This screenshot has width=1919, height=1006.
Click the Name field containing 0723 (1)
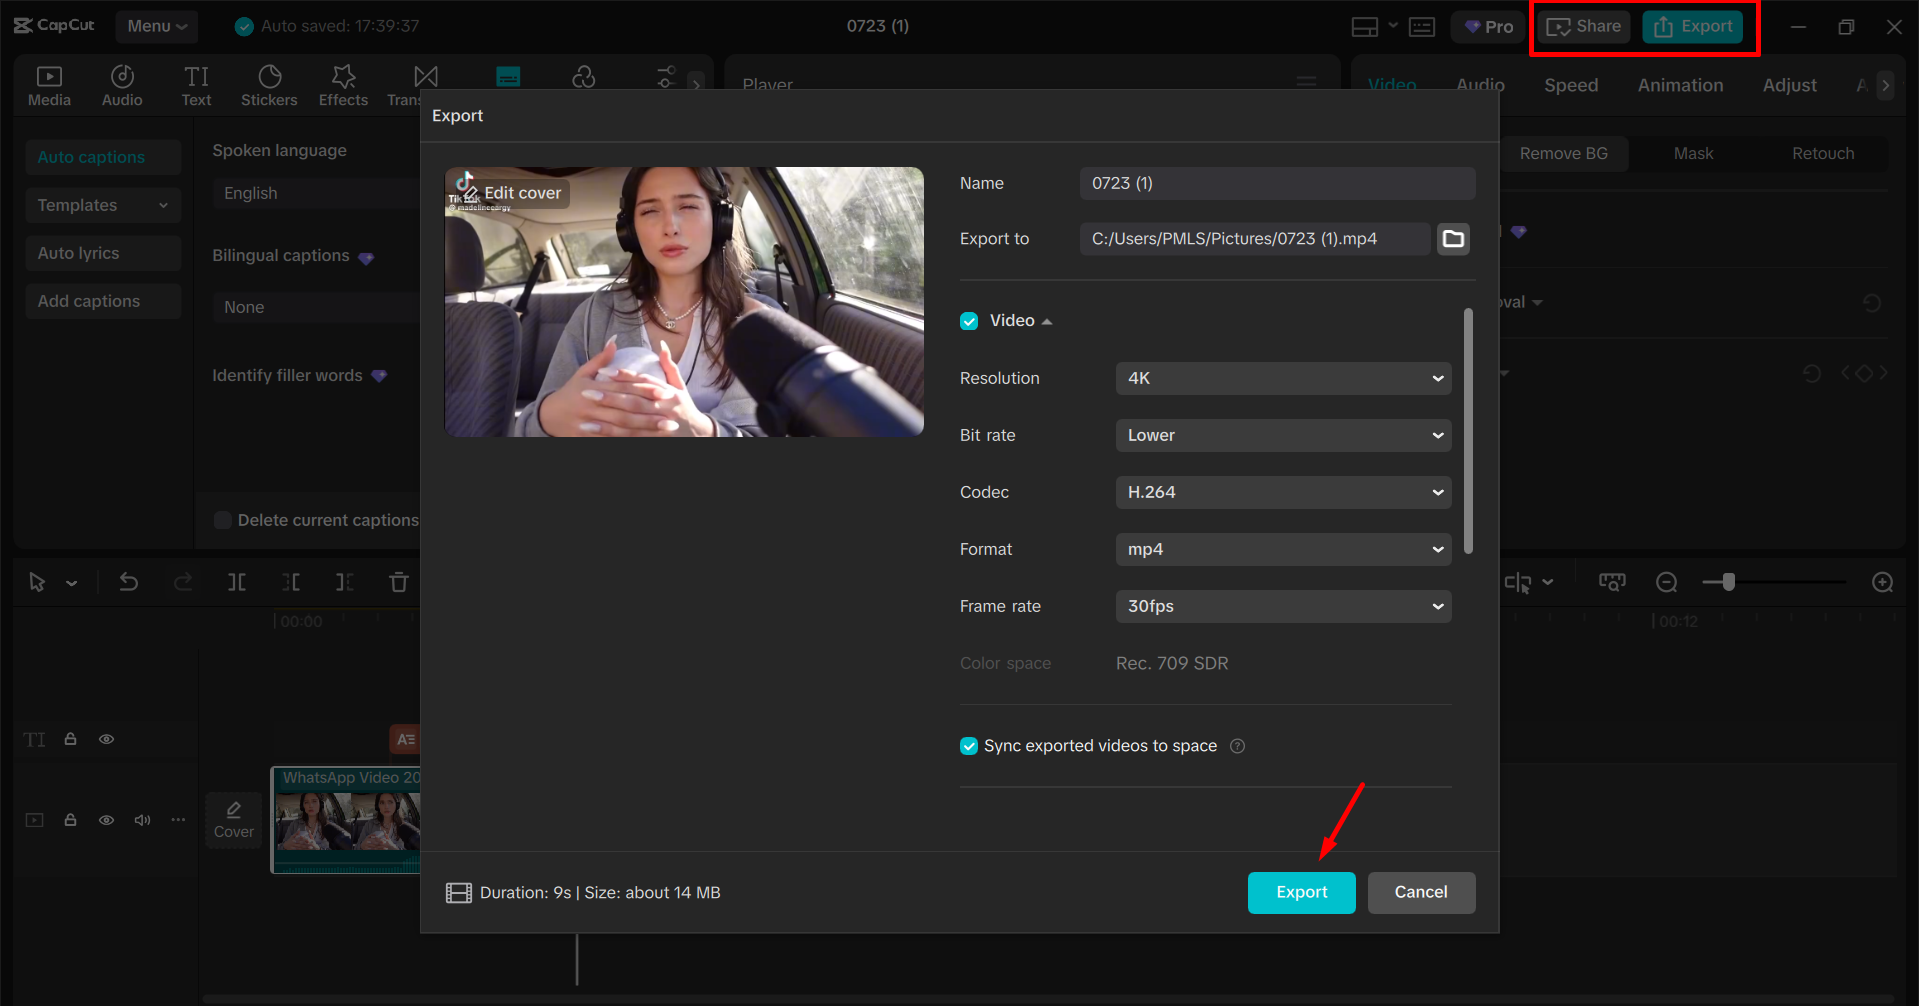pos(1277,183)
